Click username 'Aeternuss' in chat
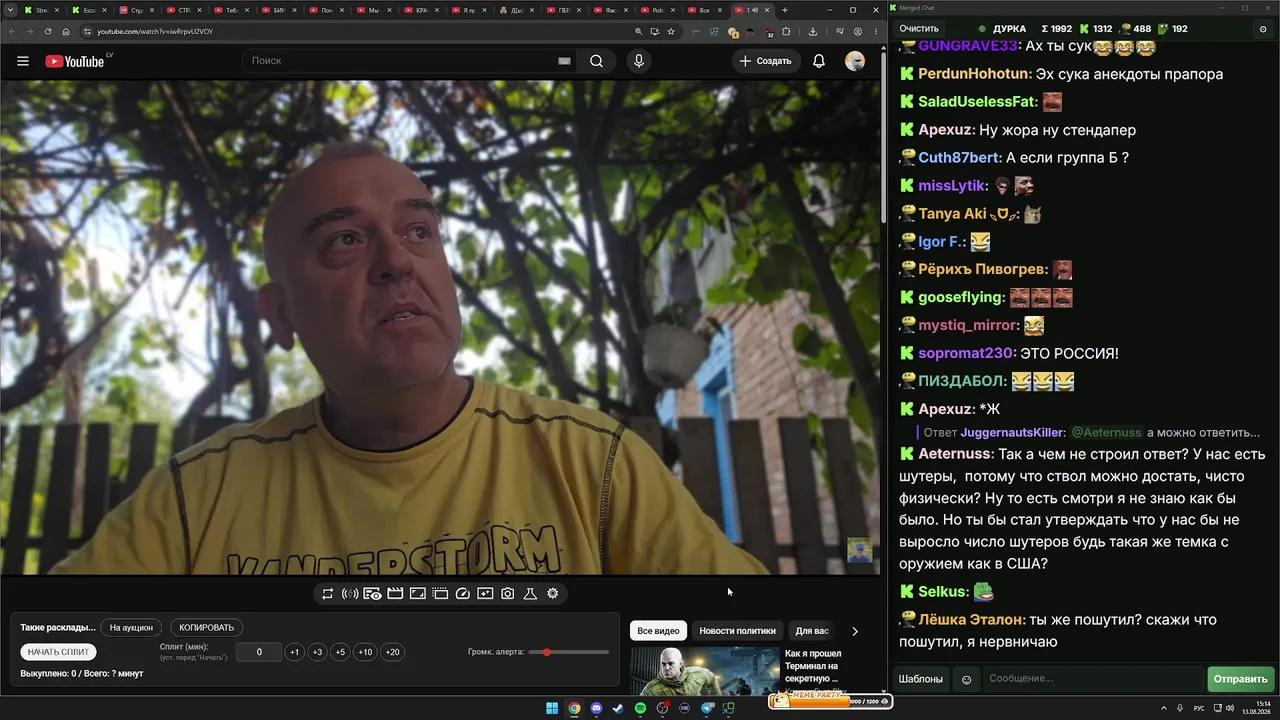Viewport: 1280px width, 720px height. (x=954, y=454)
